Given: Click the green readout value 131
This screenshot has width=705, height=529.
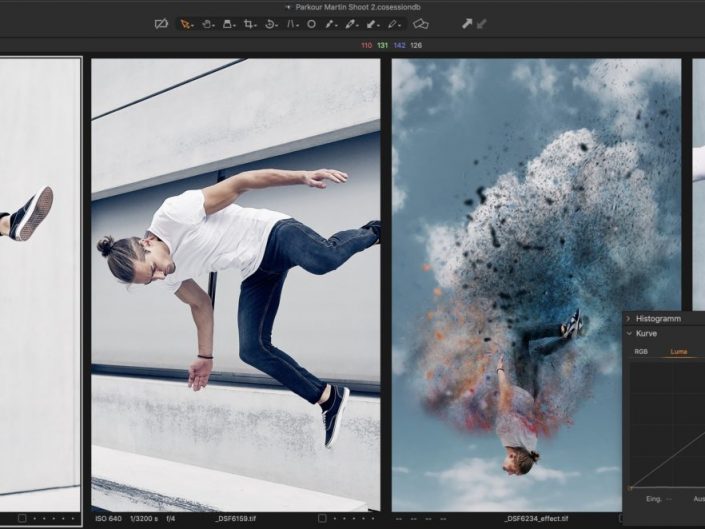Looking at the screenshot, I should tap(383, 45).
